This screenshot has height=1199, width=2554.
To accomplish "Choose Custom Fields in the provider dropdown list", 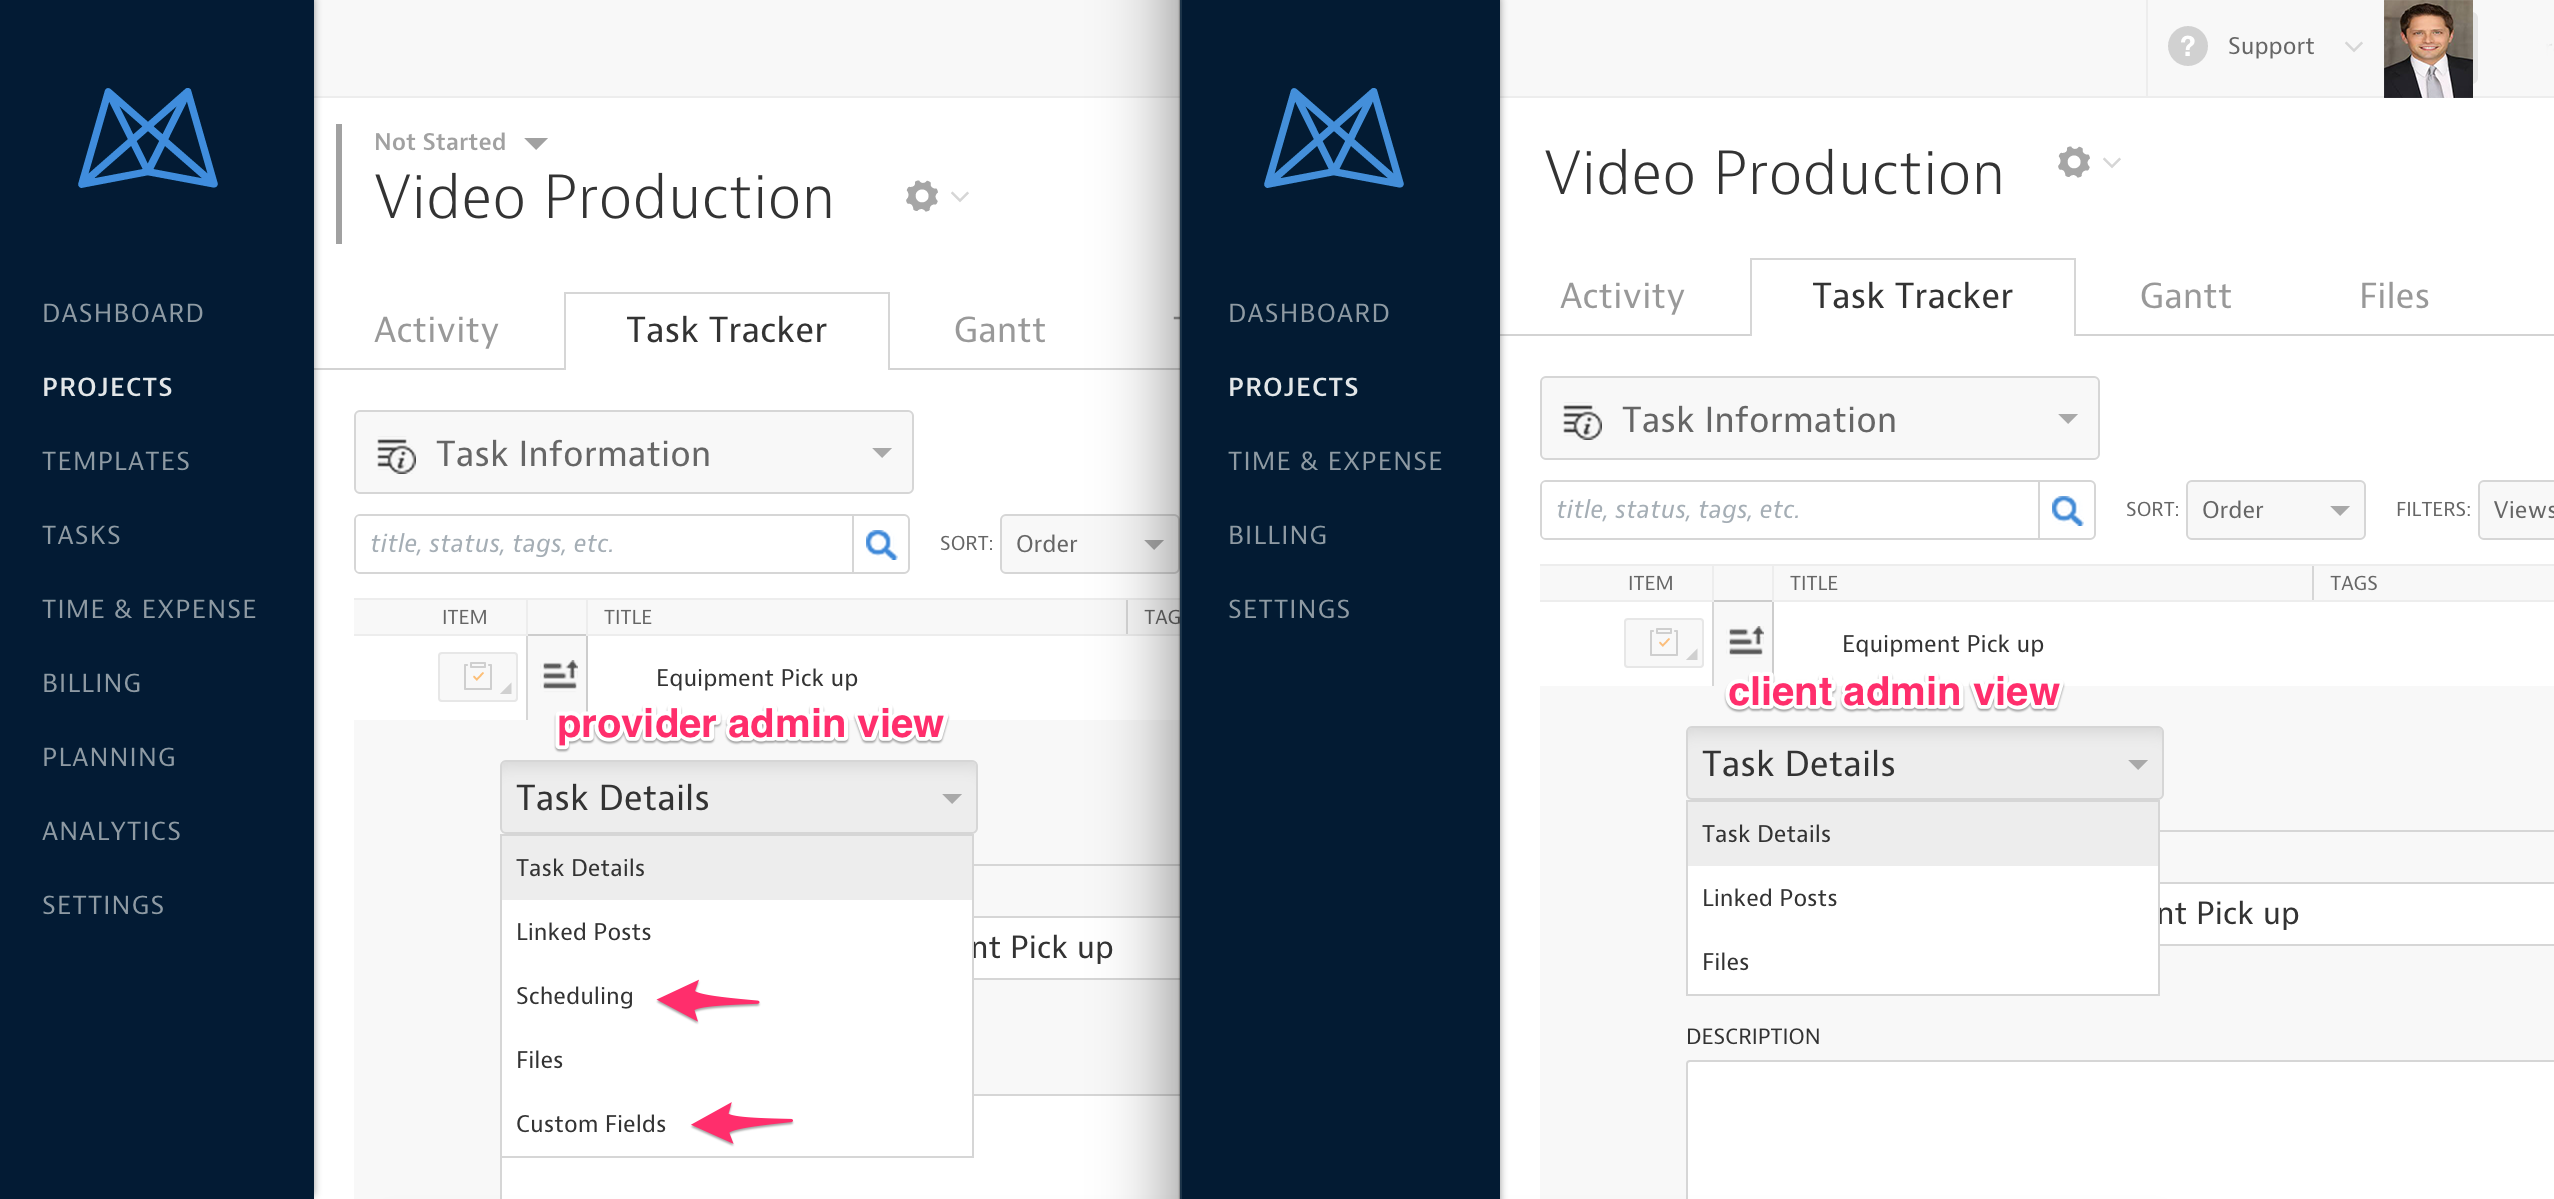I will click(x=590, y=1124).
